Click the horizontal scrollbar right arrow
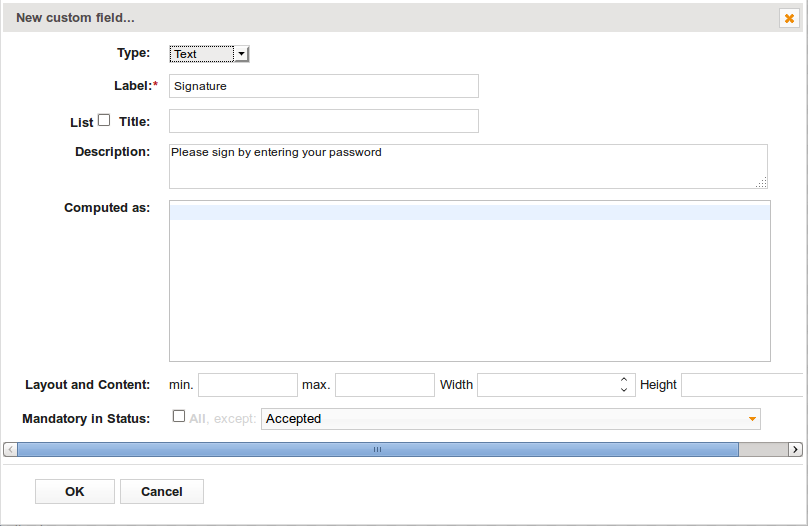Image resolution: width=808 pixels, height=526 pixels. coord(795,450)
